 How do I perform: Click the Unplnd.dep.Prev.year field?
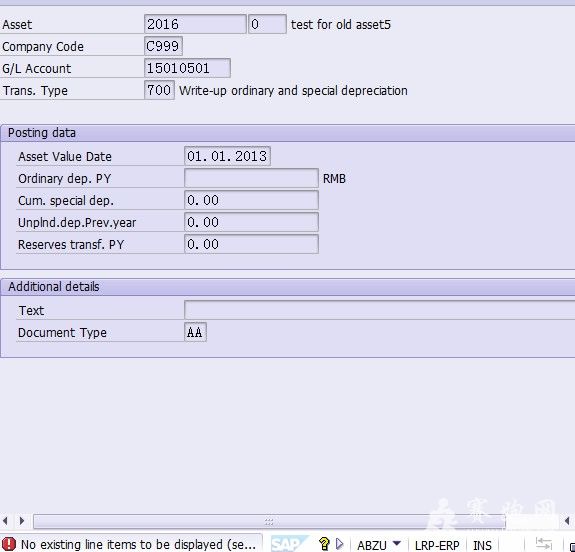(251, 222)
